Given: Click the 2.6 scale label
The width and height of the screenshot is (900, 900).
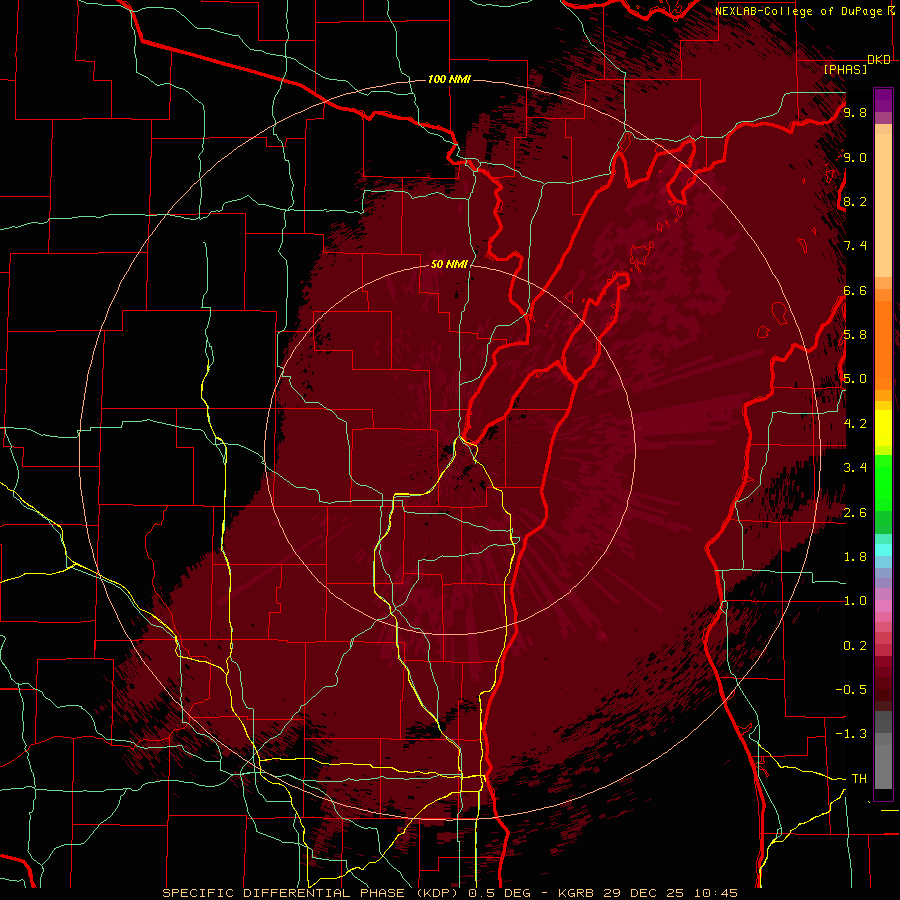Looking at the screenshot, I should 855,512.
